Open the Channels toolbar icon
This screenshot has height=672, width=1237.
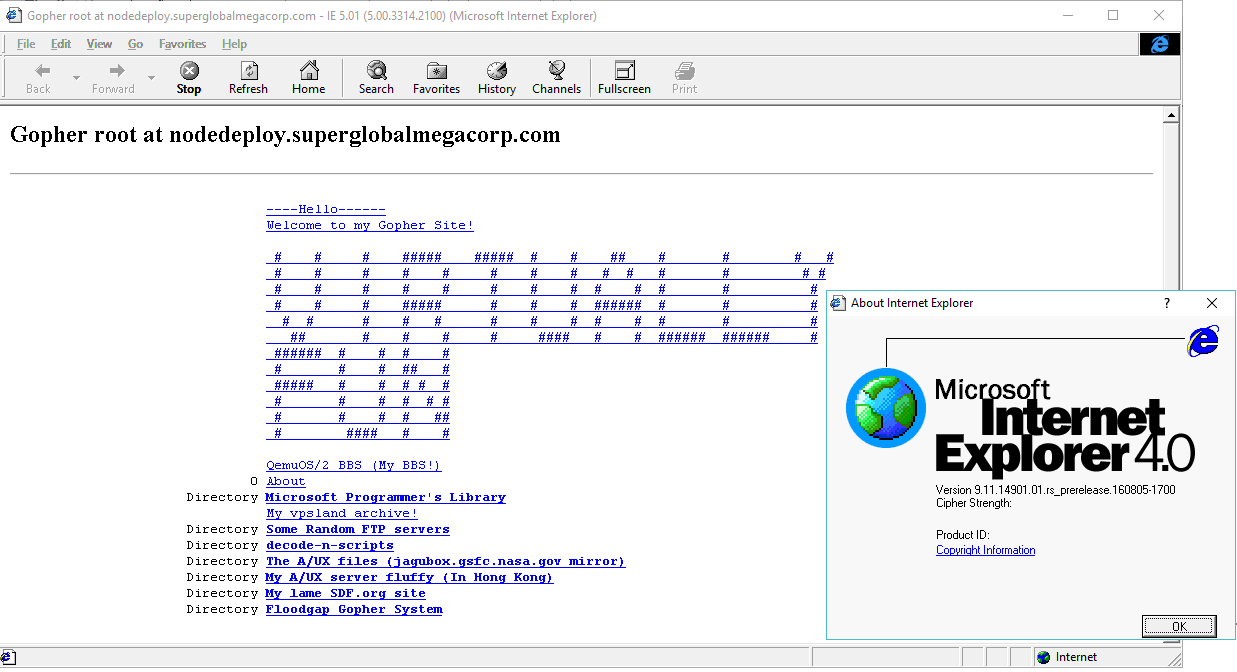(556, 77)
